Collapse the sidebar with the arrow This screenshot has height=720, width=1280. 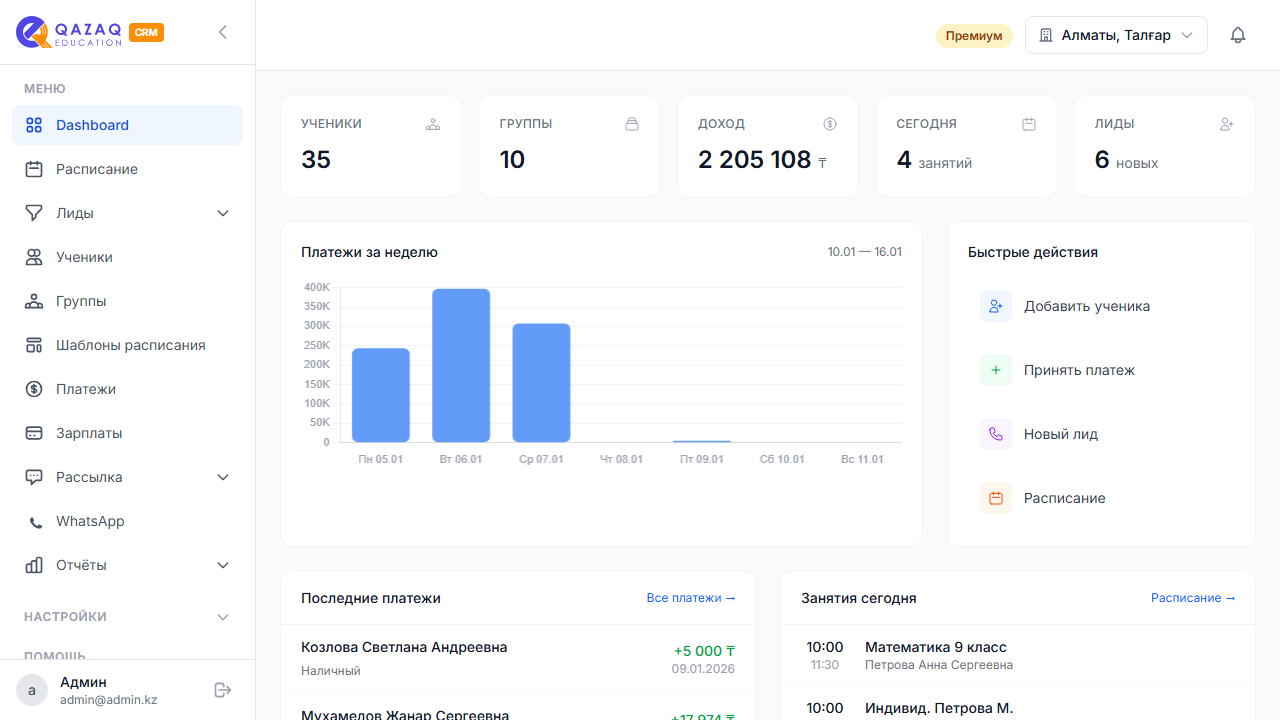223,32
